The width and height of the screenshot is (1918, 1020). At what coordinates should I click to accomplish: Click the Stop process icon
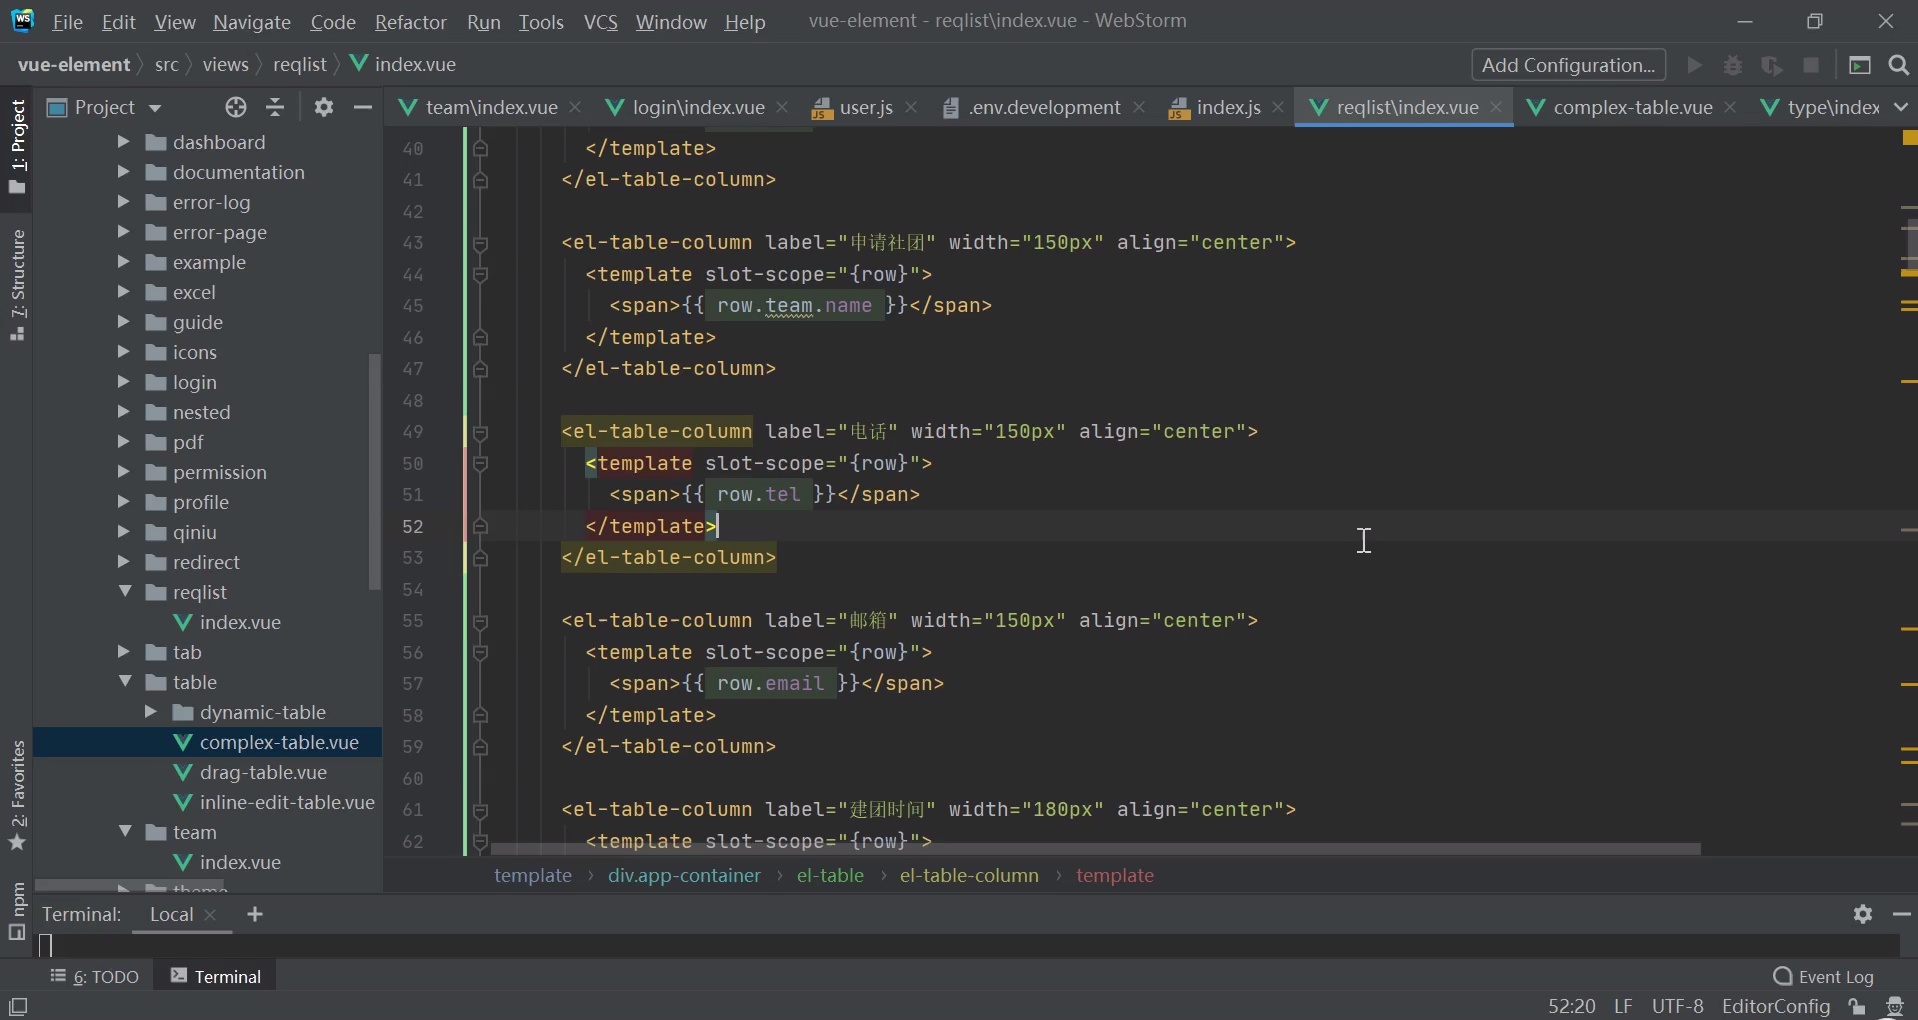click(x=1813, y=65)
